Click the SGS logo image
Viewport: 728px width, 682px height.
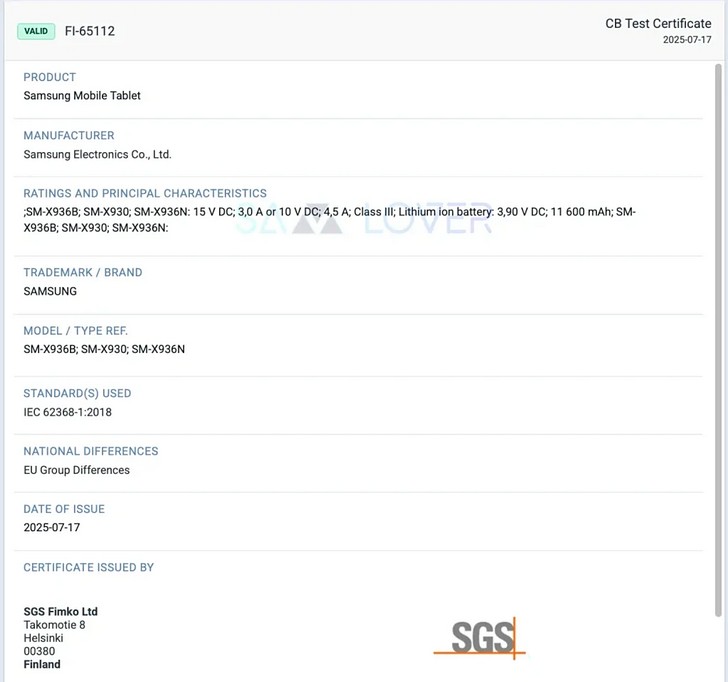coord(480,638)
